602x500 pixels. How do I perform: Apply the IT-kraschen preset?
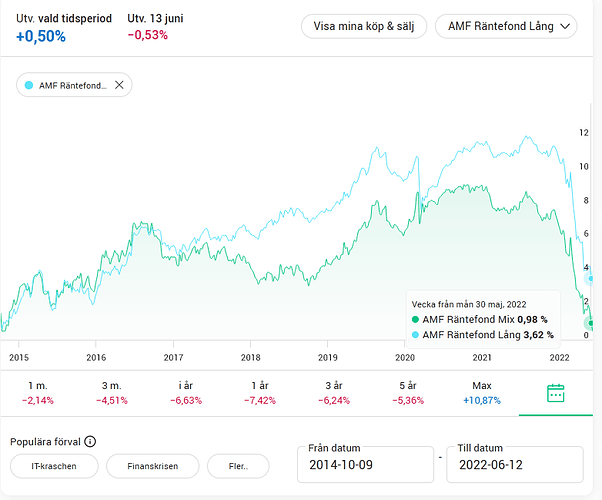[x=55, y=466]
